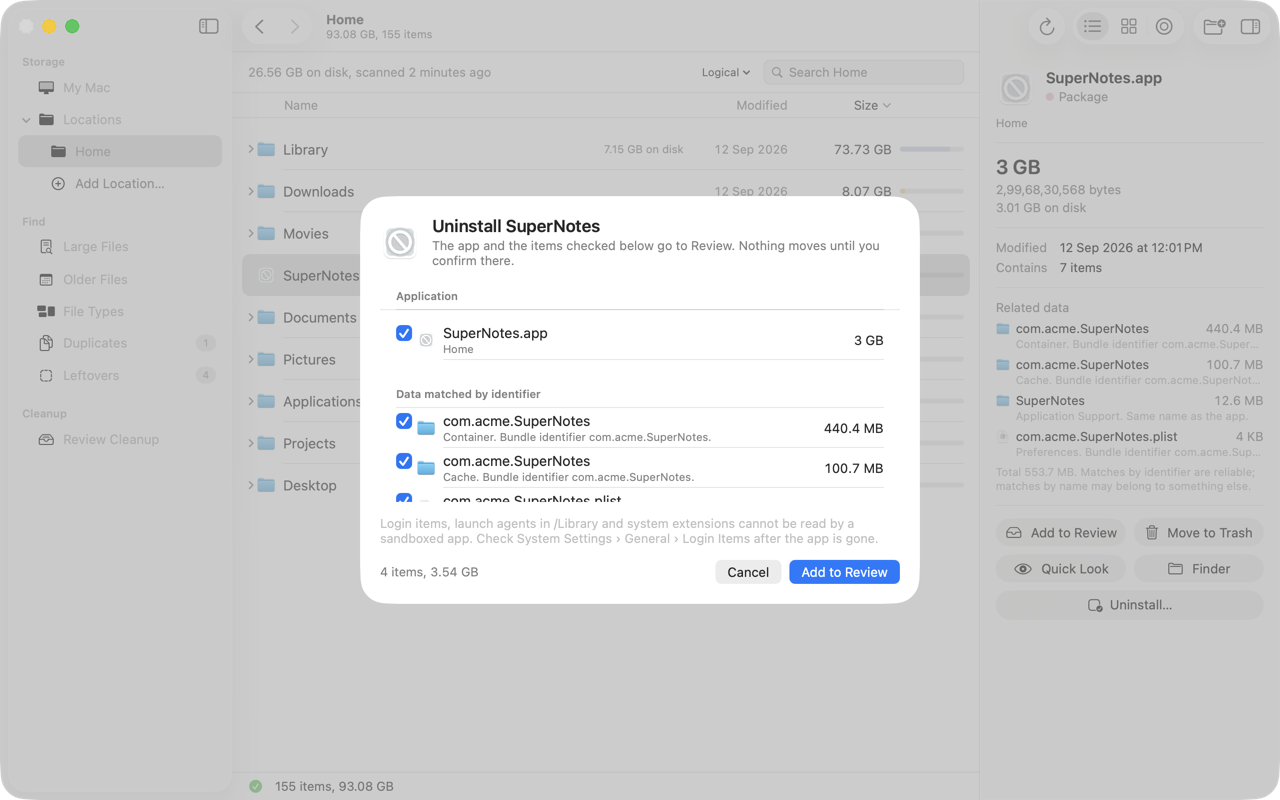Click the Quick Look button
1280x800 pixels.
pos(1061,569)
